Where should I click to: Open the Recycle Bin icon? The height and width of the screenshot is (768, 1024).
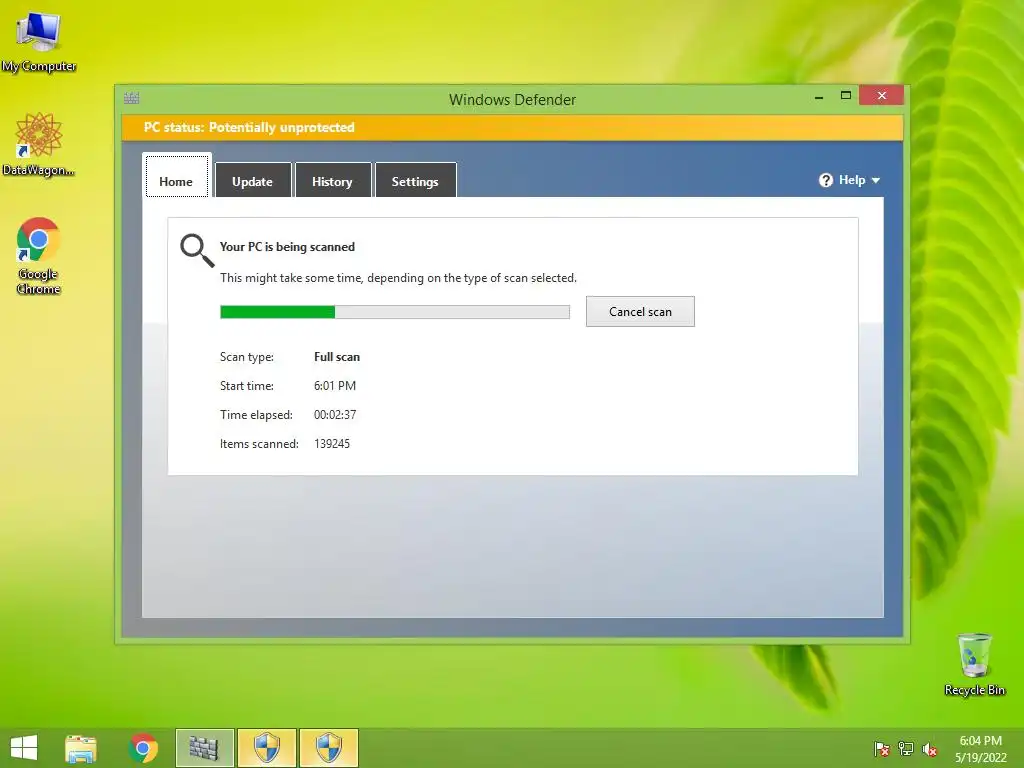[974, 664]
